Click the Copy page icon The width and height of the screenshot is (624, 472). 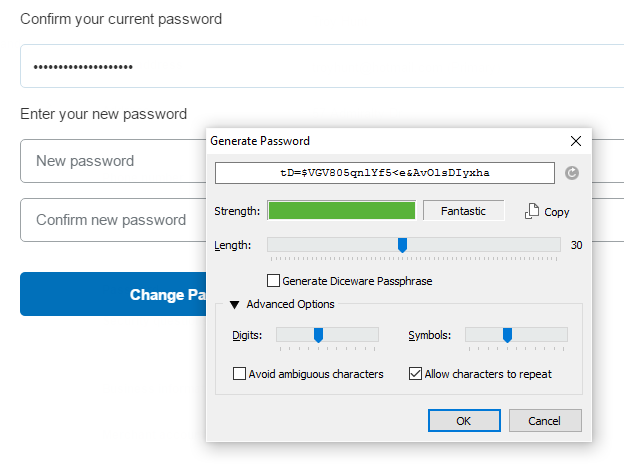(x=532, y=211)
